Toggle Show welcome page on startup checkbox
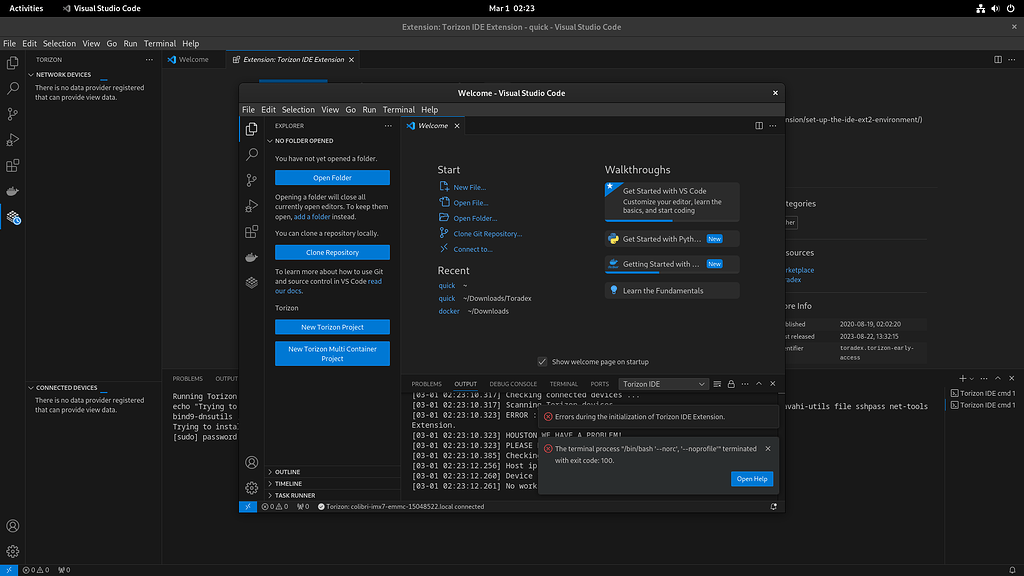Viewport: 1024px width, 576px height. pyautogui.click(x=542, y=362)
